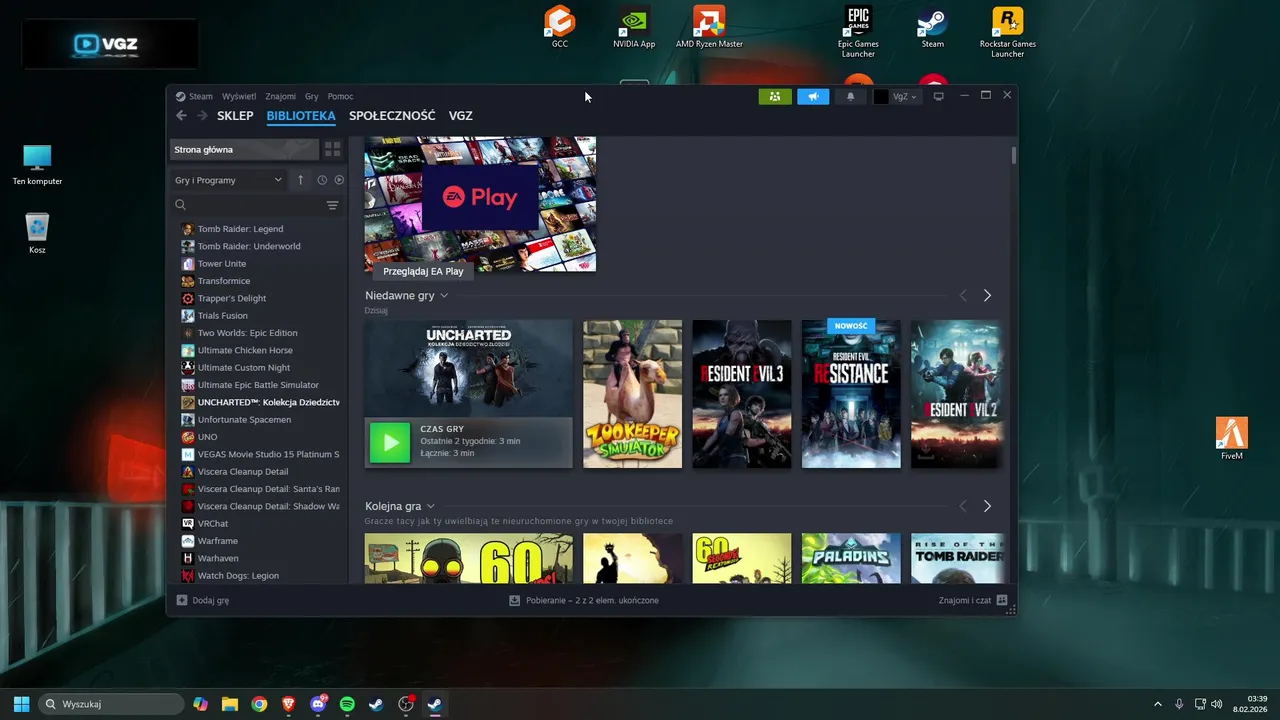This screenshot has height=720, width=1280.
Task: Expand the Kolejna gra shelf chevron
Action: [x=431, y=507]
